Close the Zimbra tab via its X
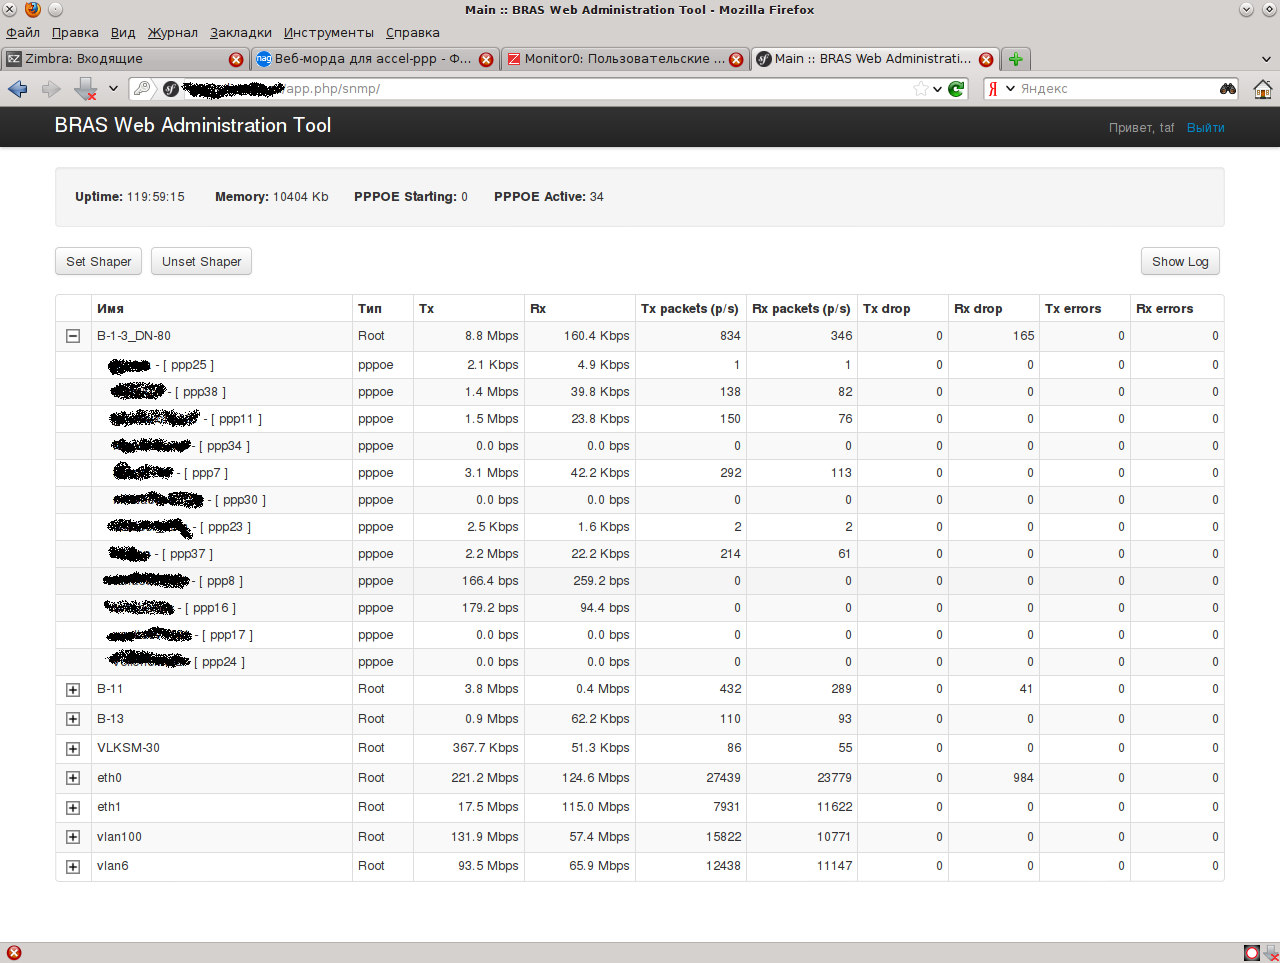Viewport: 1280px width, 963px height. click(236, 59)
